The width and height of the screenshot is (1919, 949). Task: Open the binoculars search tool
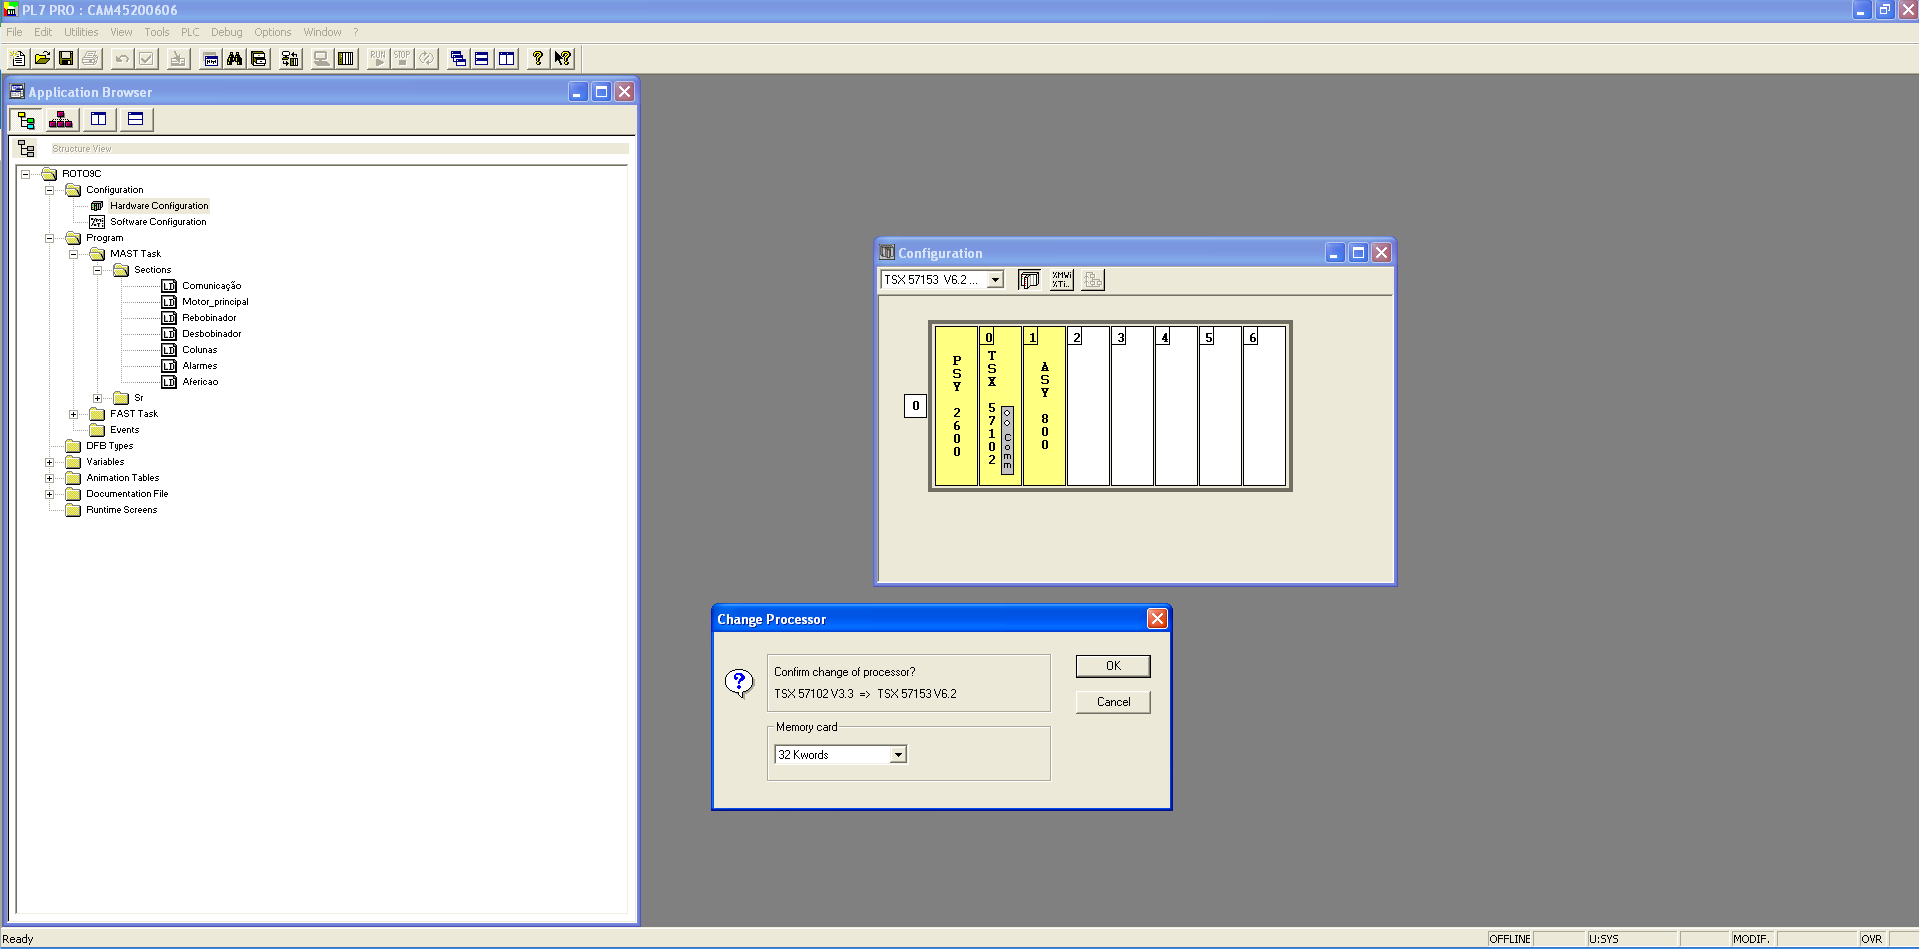235,58
